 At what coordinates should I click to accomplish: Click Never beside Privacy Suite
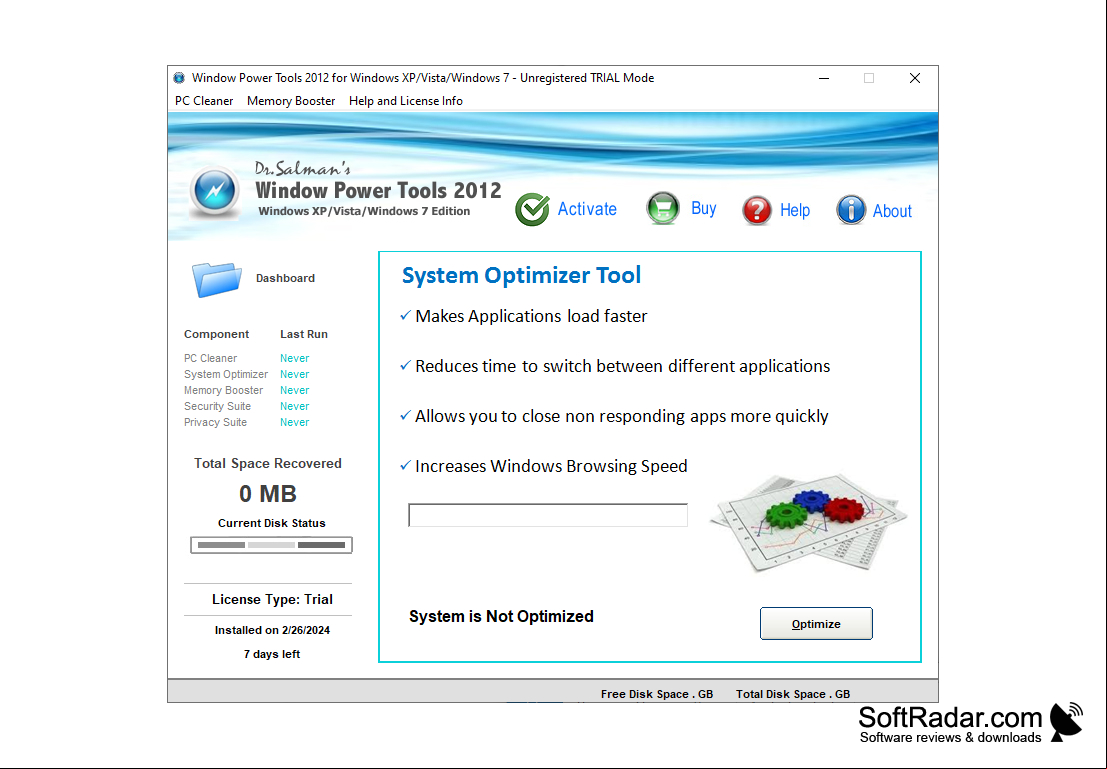coord(294,422)
